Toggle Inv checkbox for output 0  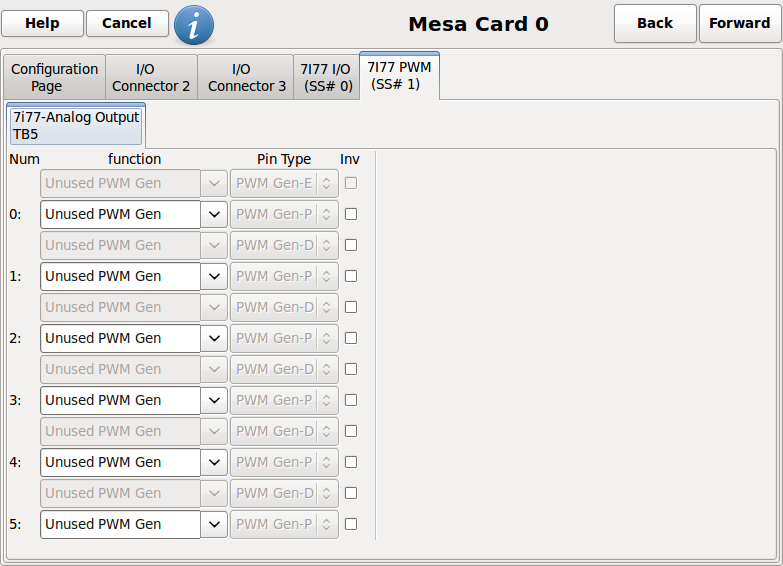[351, 214]
